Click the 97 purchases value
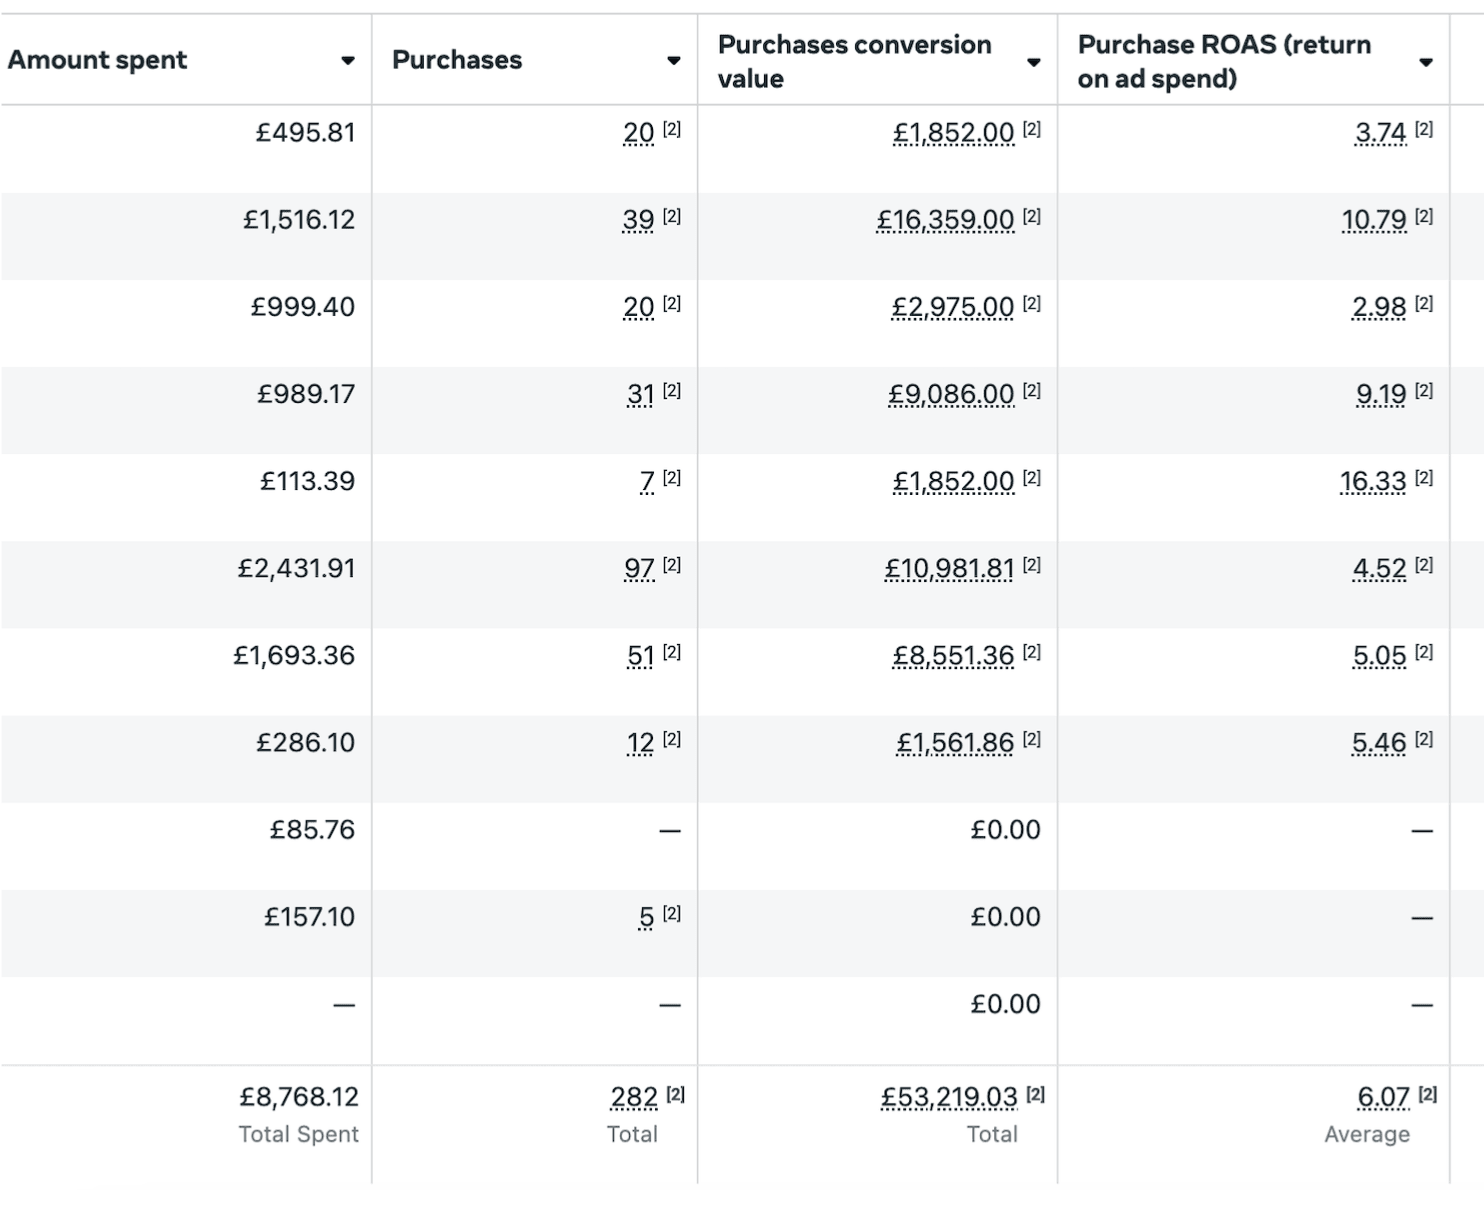This screenshot has width=1484, height=1214. point(639,569)
